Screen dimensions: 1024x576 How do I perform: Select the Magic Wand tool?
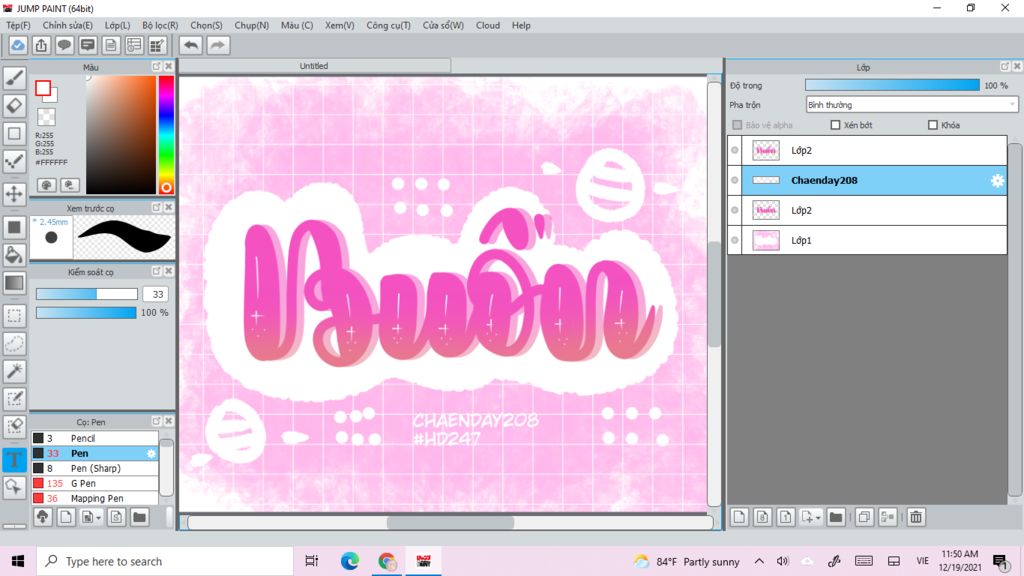[14, 371]
